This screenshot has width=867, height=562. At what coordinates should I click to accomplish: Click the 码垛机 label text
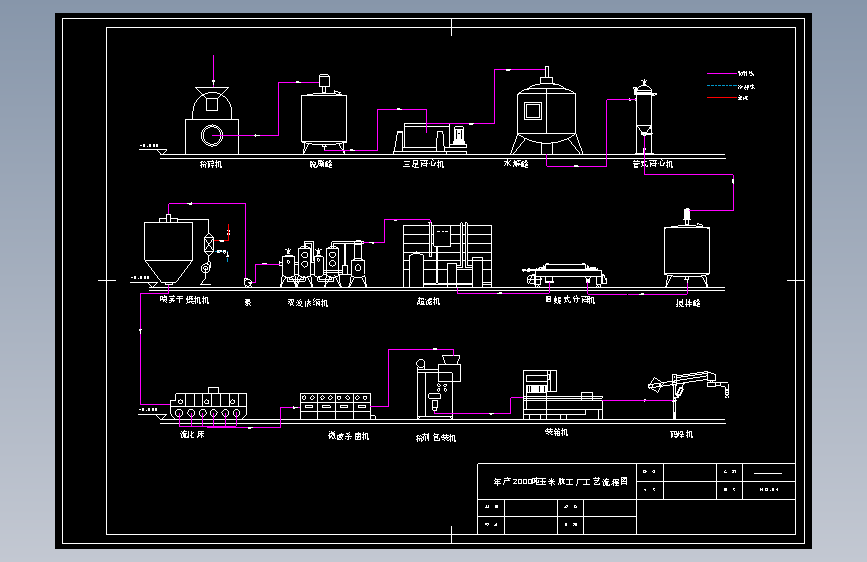point(681,434)
